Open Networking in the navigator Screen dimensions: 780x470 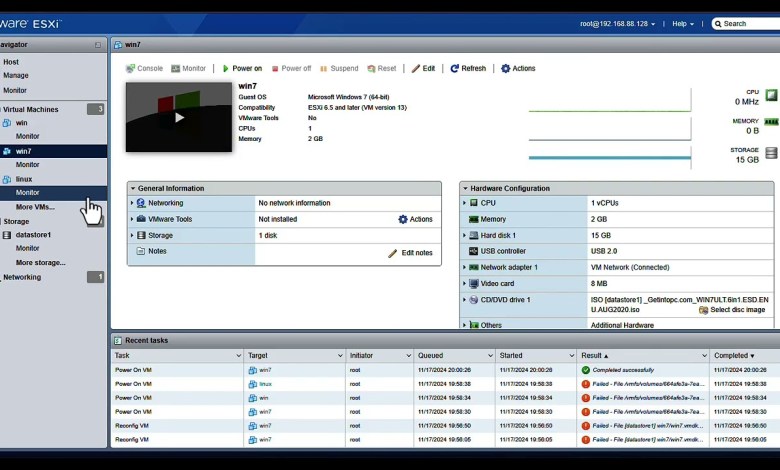(x=22, y=277)
